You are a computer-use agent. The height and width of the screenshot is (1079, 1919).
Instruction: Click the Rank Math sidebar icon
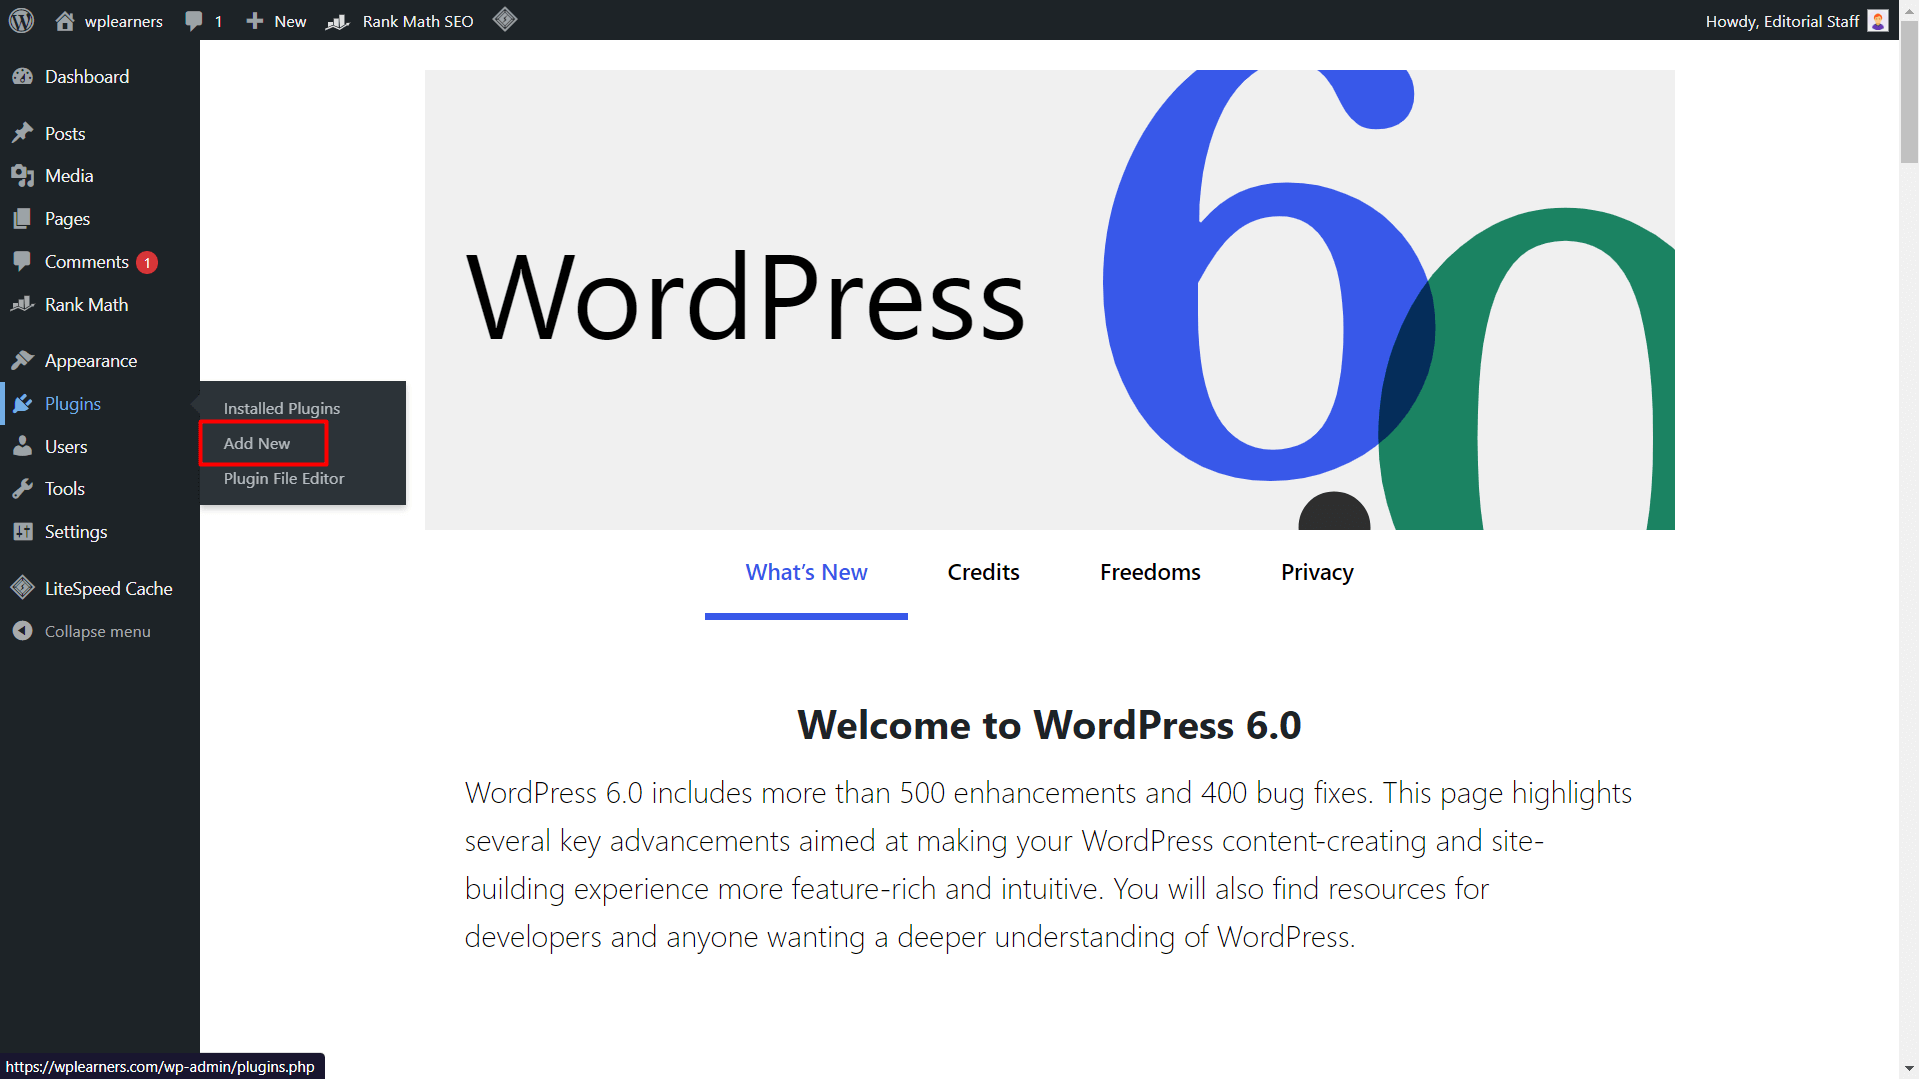point(23,305)
